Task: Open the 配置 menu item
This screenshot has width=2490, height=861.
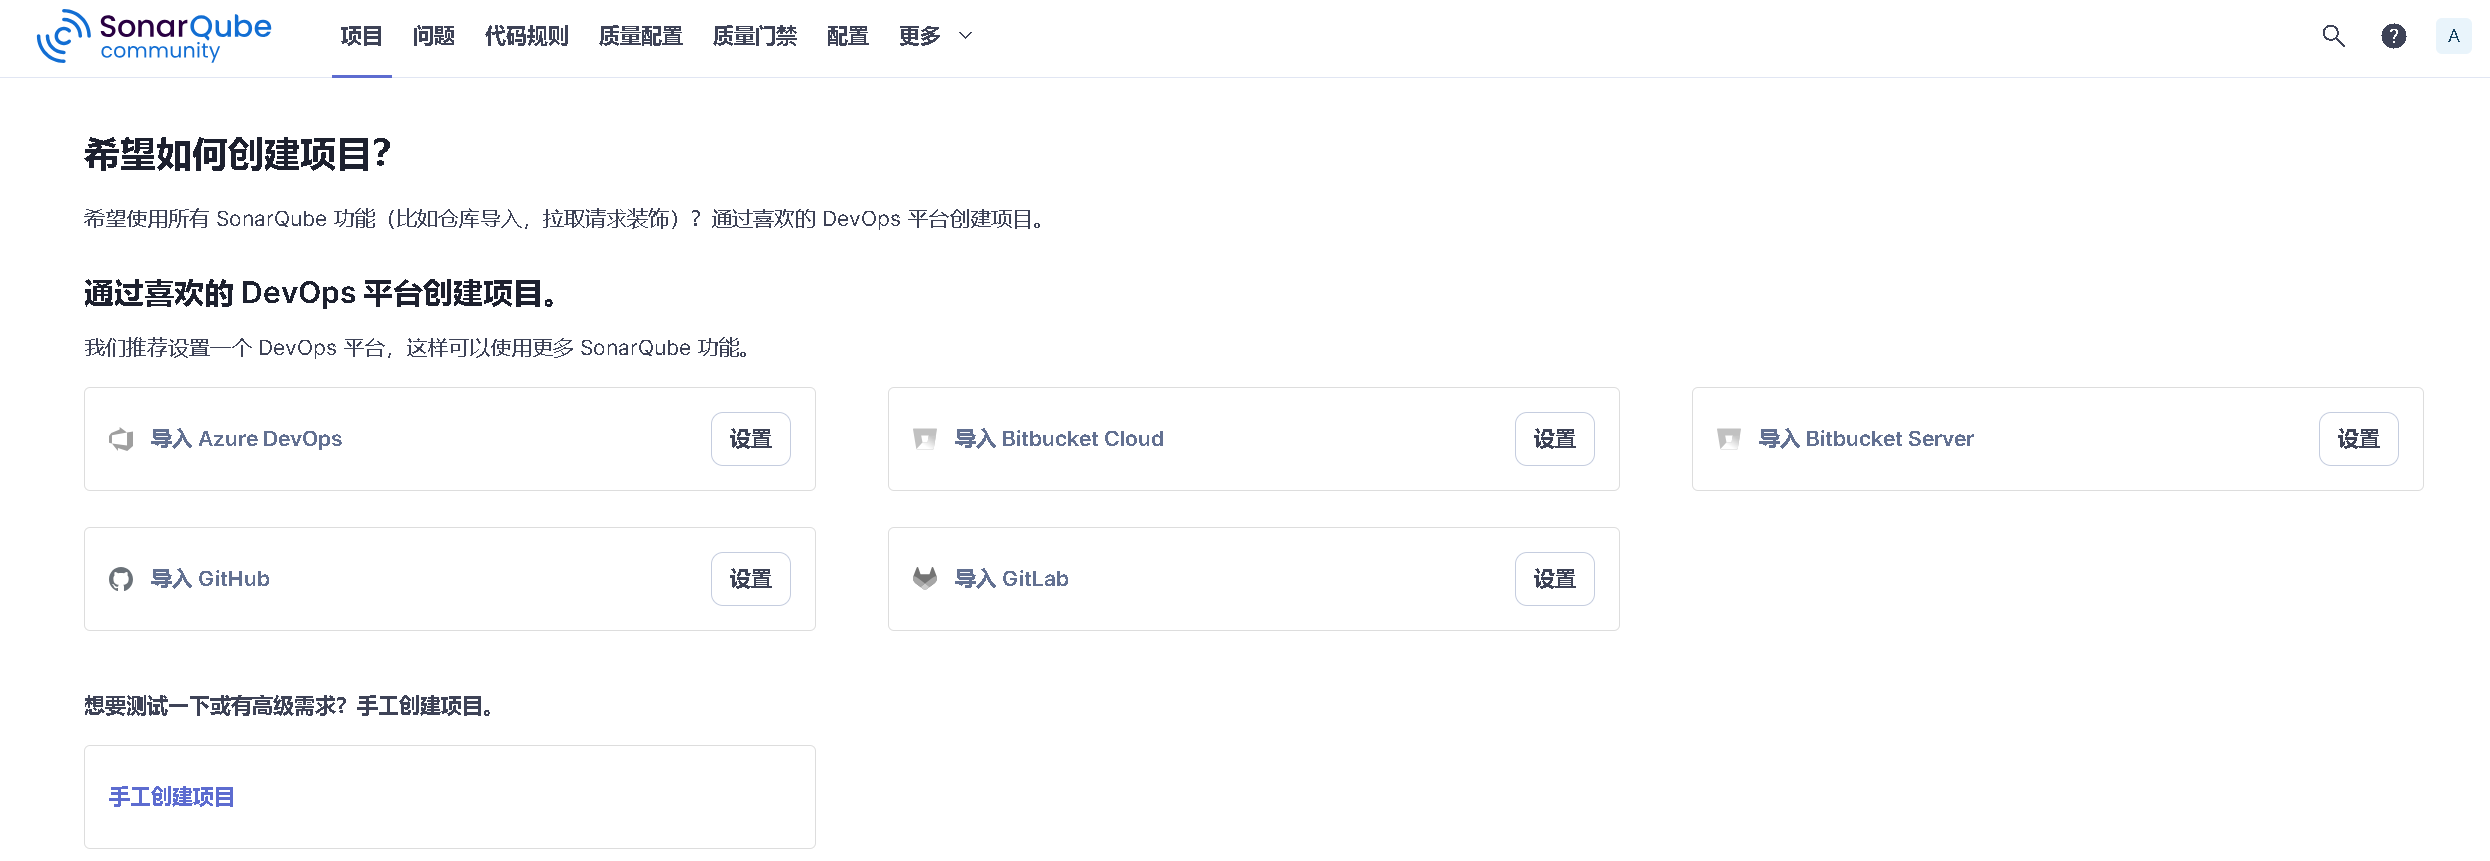Action: [847, 37]
